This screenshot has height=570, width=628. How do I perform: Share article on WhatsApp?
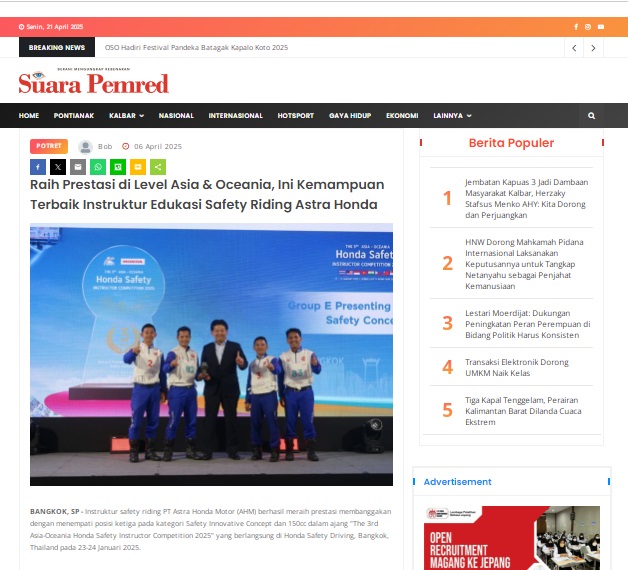click(98, 167)
